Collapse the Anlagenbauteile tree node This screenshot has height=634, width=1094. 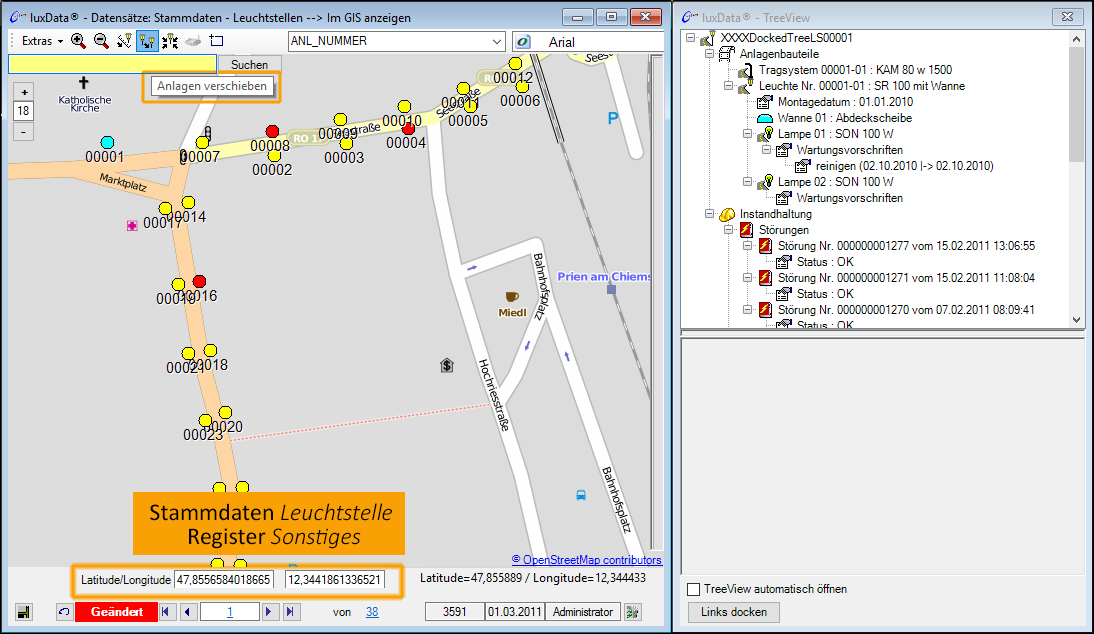pyautogui.click(x=709, y=54)
